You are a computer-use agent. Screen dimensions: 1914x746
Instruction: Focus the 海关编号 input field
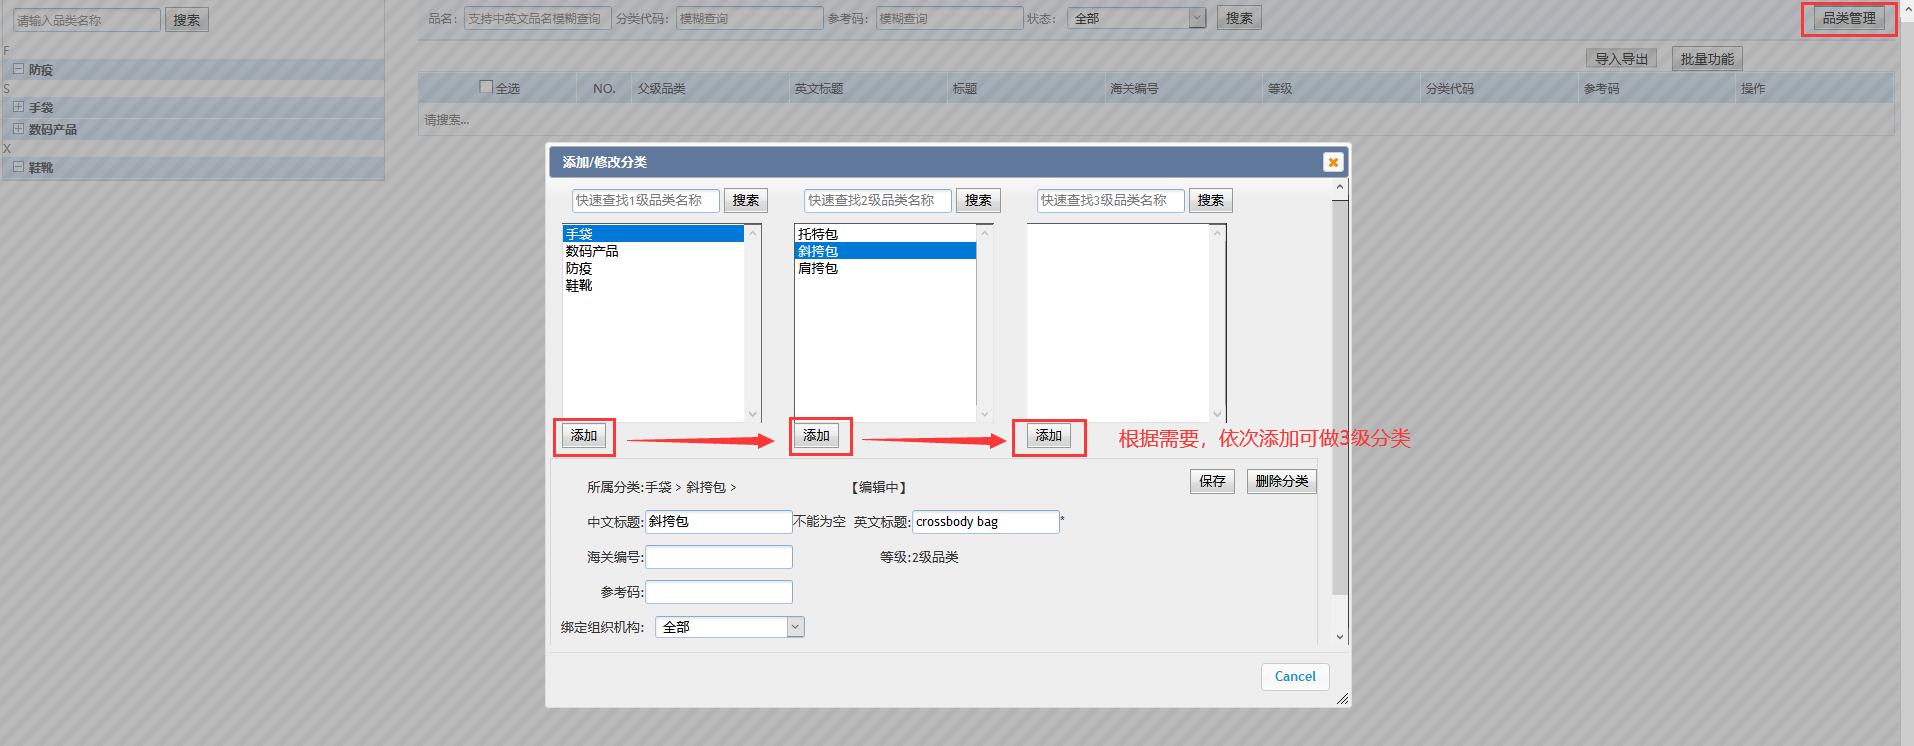pyautogui.click(x=718, y=557)
